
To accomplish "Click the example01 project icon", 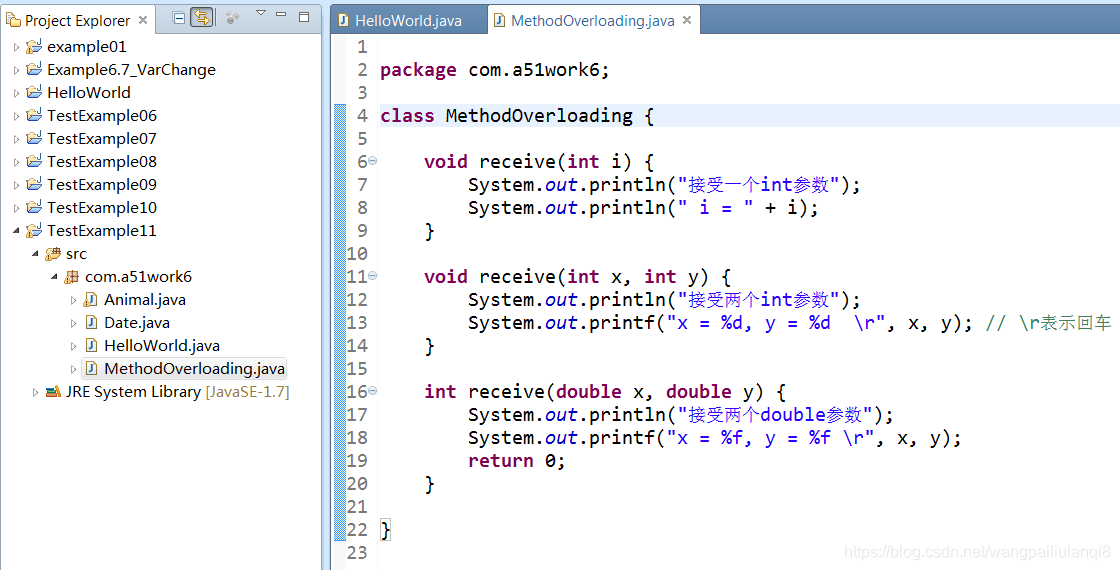I will 34,46.
